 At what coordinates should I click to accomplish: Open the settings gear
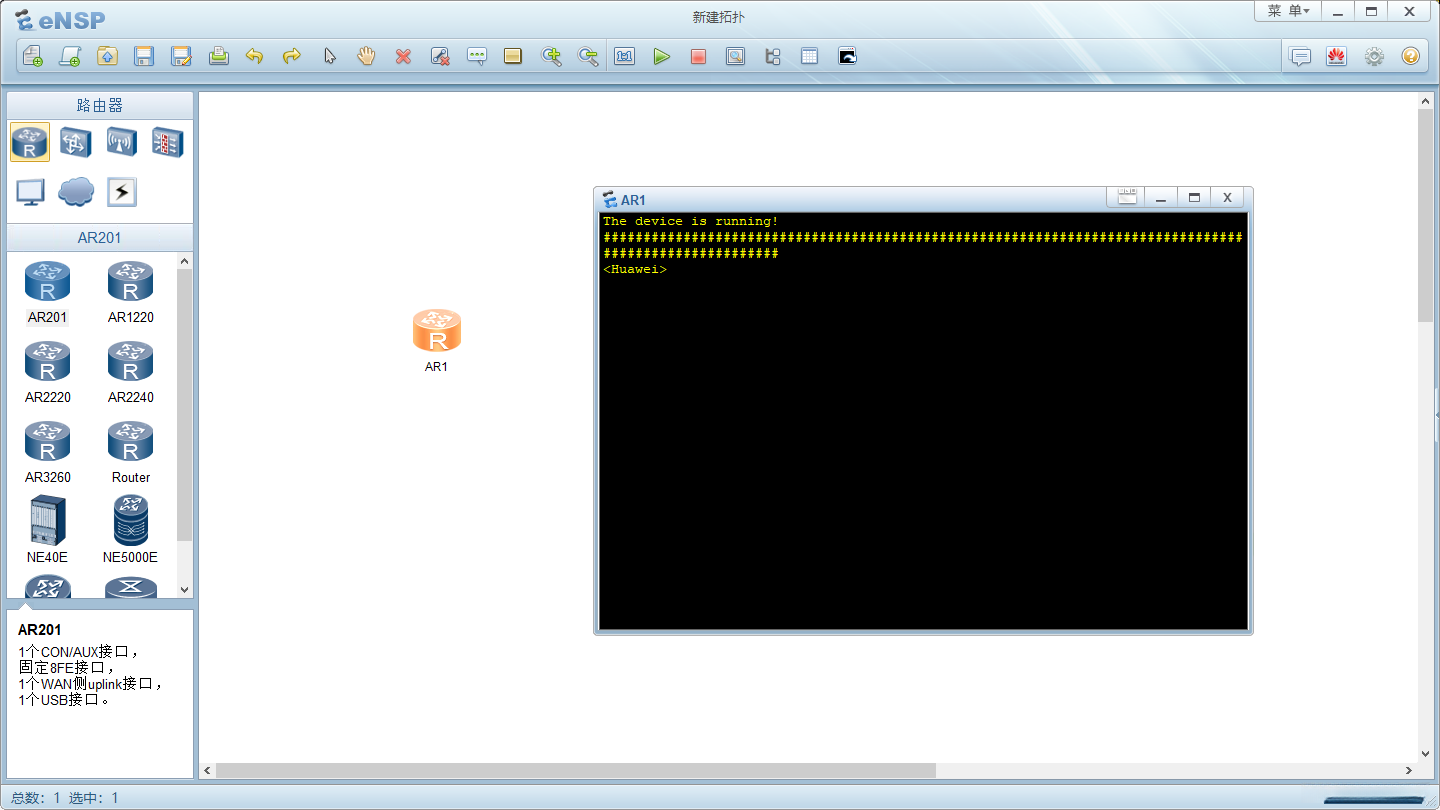point(1374,56)
